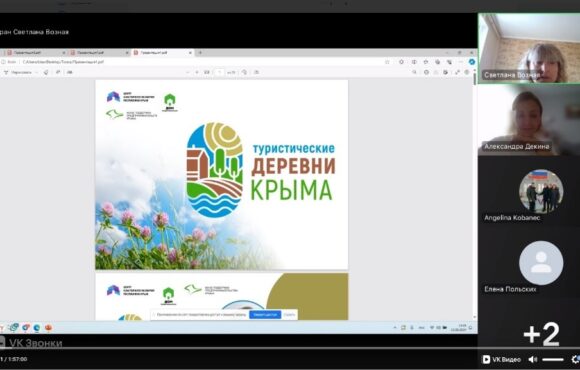Switch to the third active PDF tab
The image size is (580, 370).
pos(162,53)
